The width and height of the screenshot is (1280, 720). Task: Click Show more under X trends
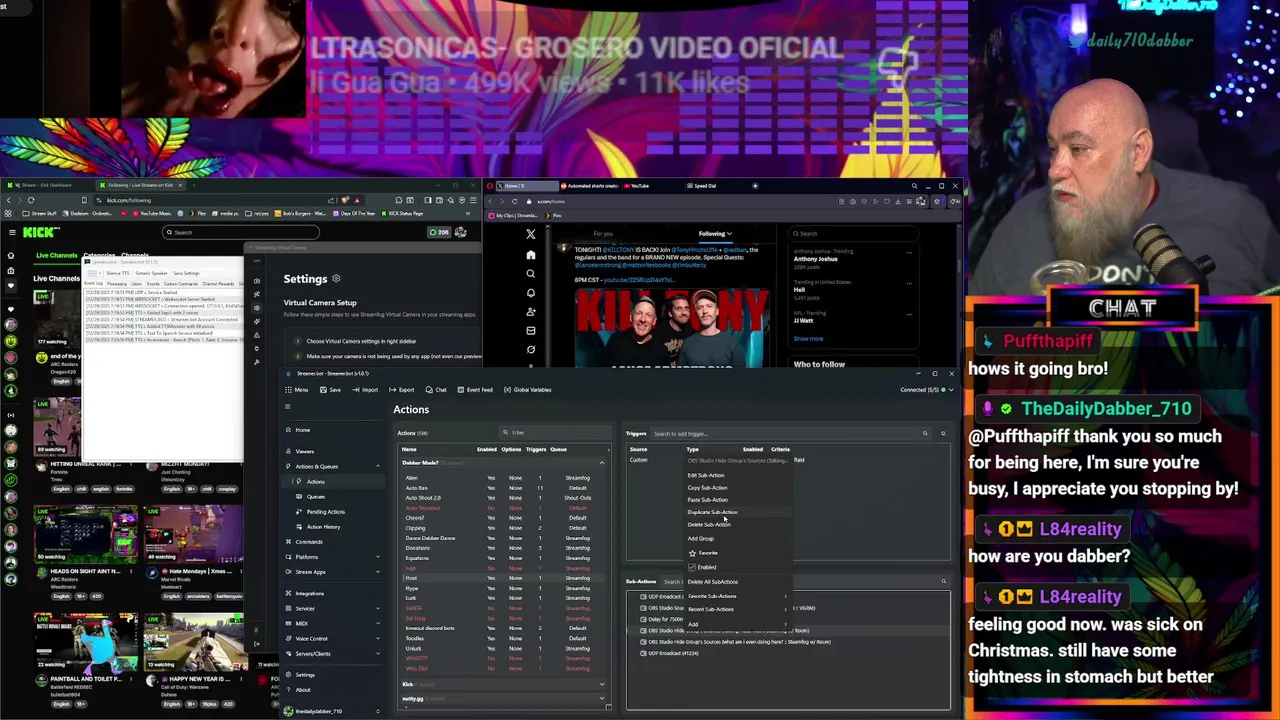[808, 339]
